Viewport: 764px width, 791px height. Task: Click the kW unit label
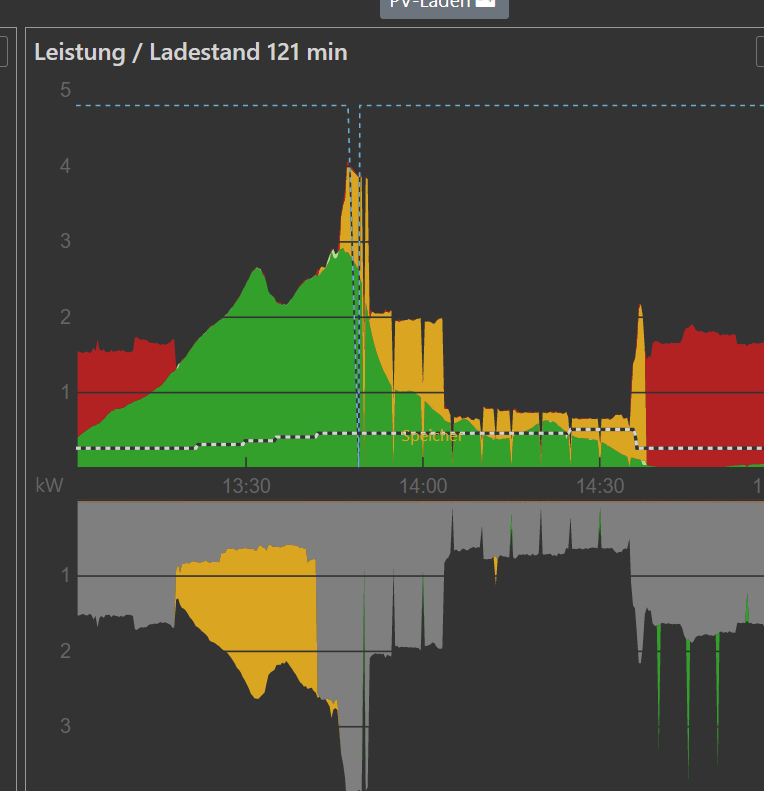pos(49,486)
